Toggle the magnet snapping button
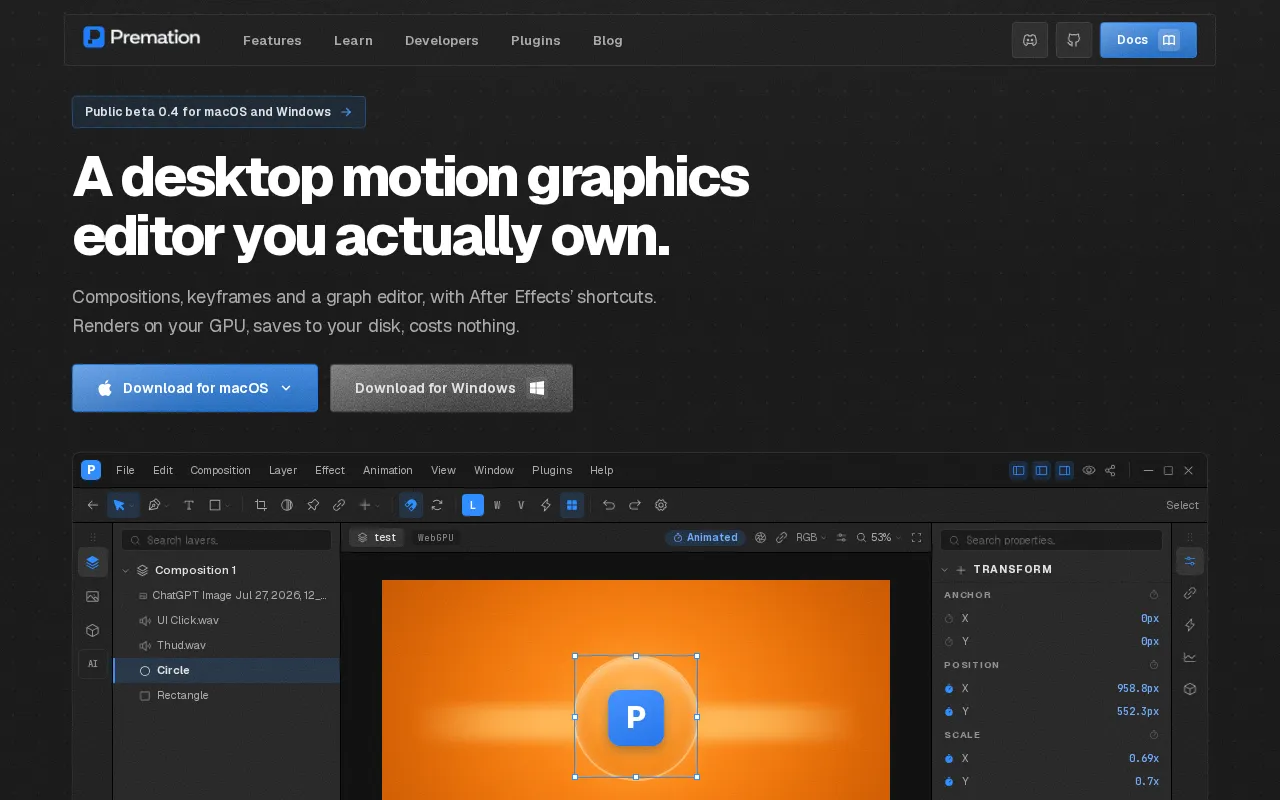Viewport: 1280px width, 800px height. (411, 505)
